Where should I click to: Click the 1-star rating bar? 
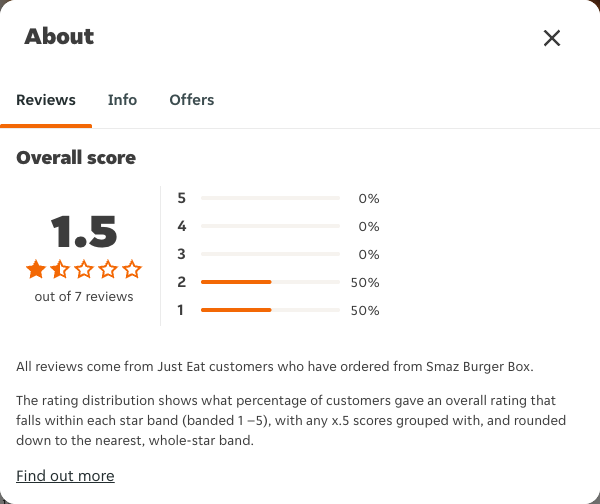coord(270,310)
